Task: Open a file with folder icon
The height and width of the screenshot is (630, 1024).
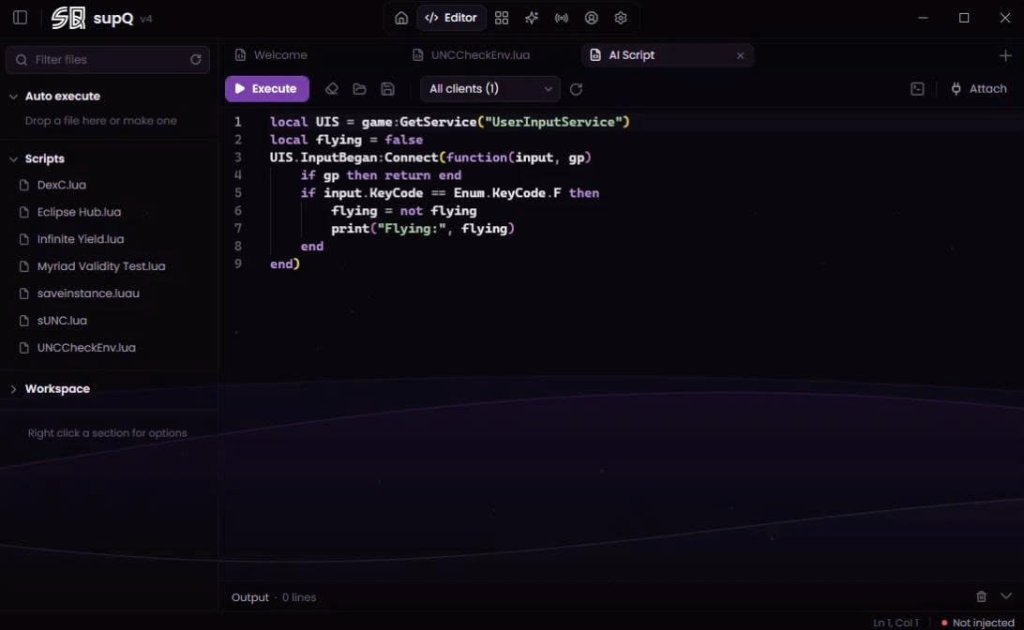Action: pos(359,89)
